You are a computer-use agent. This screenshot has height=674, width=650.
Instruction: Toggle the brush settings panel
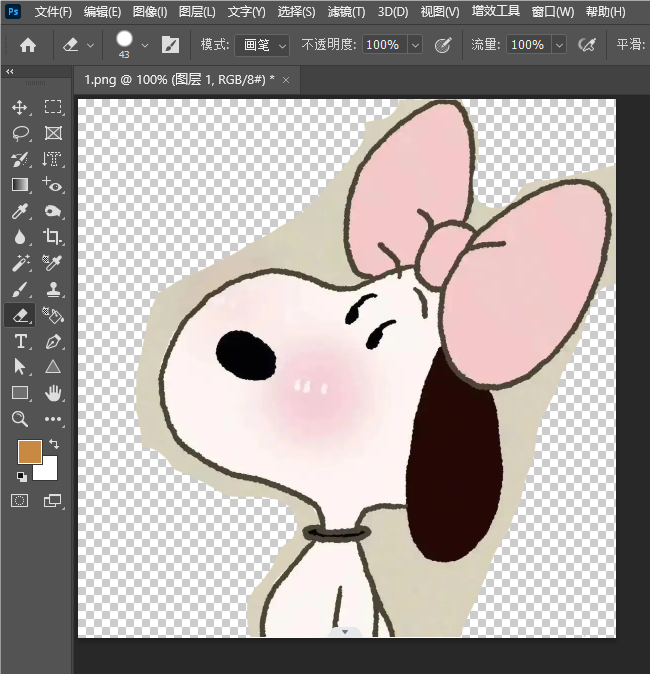click(170, 45)
